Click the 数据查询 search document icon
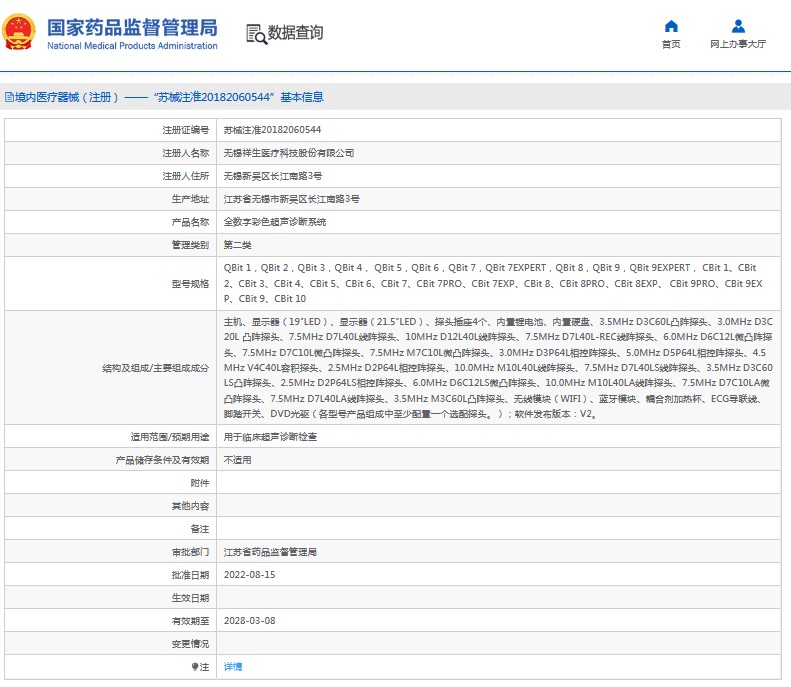Viewport: 791px width, 687px height. 256,34
